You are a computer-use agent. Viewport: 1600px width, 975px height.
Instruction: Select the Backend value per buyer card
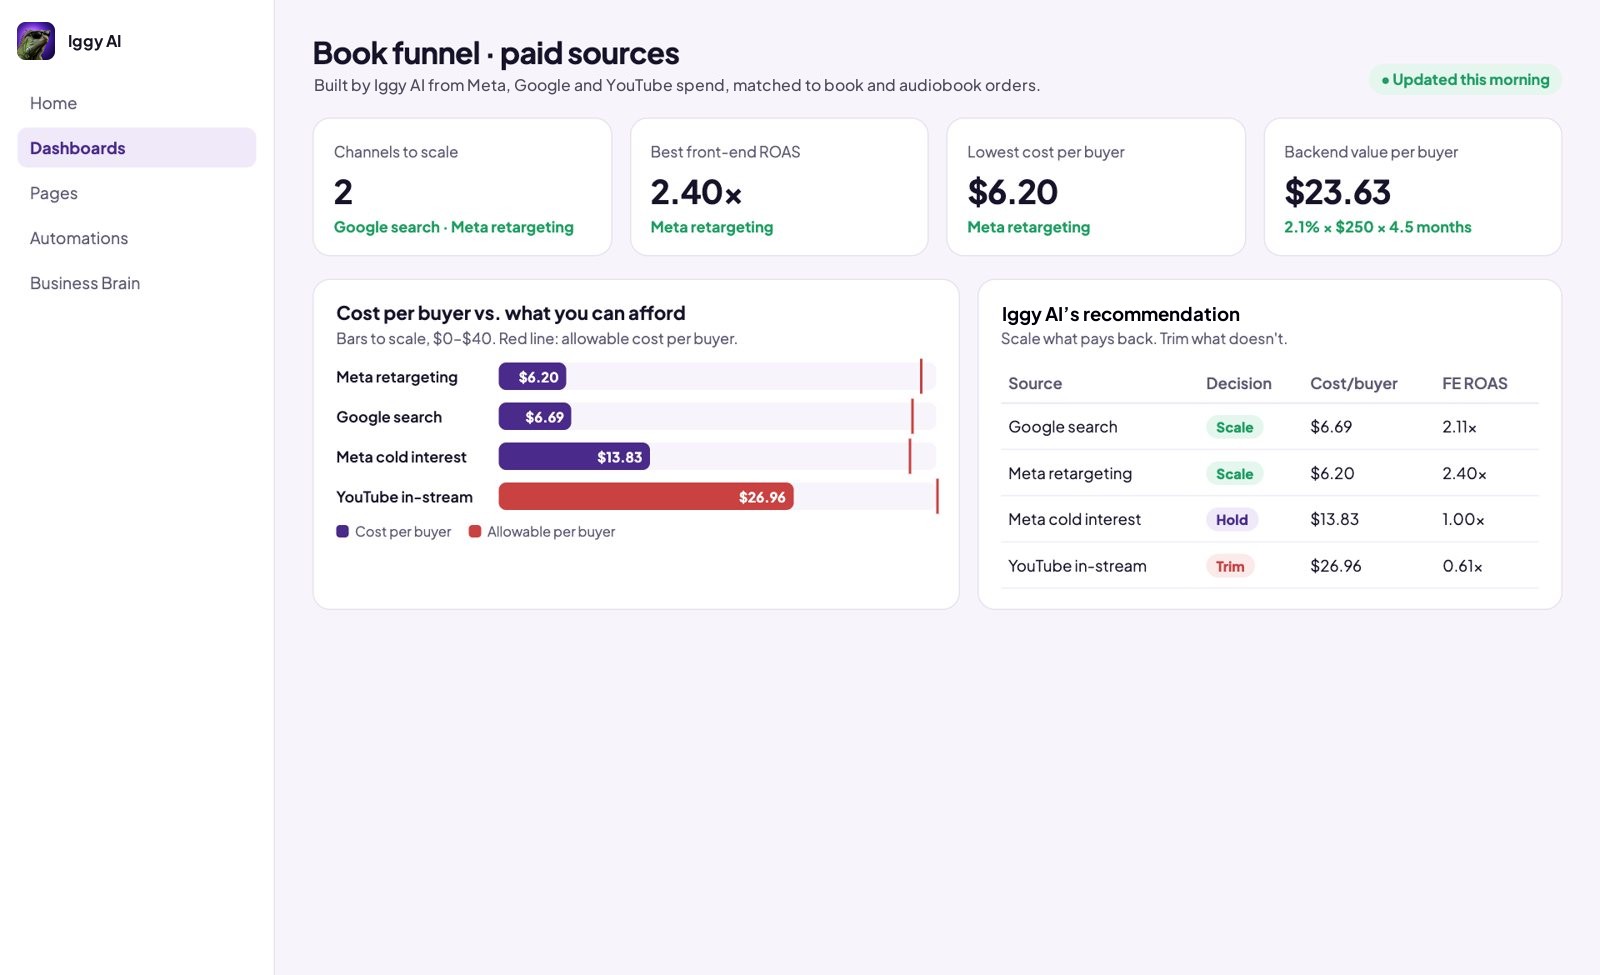click(x=1413, y=187)
